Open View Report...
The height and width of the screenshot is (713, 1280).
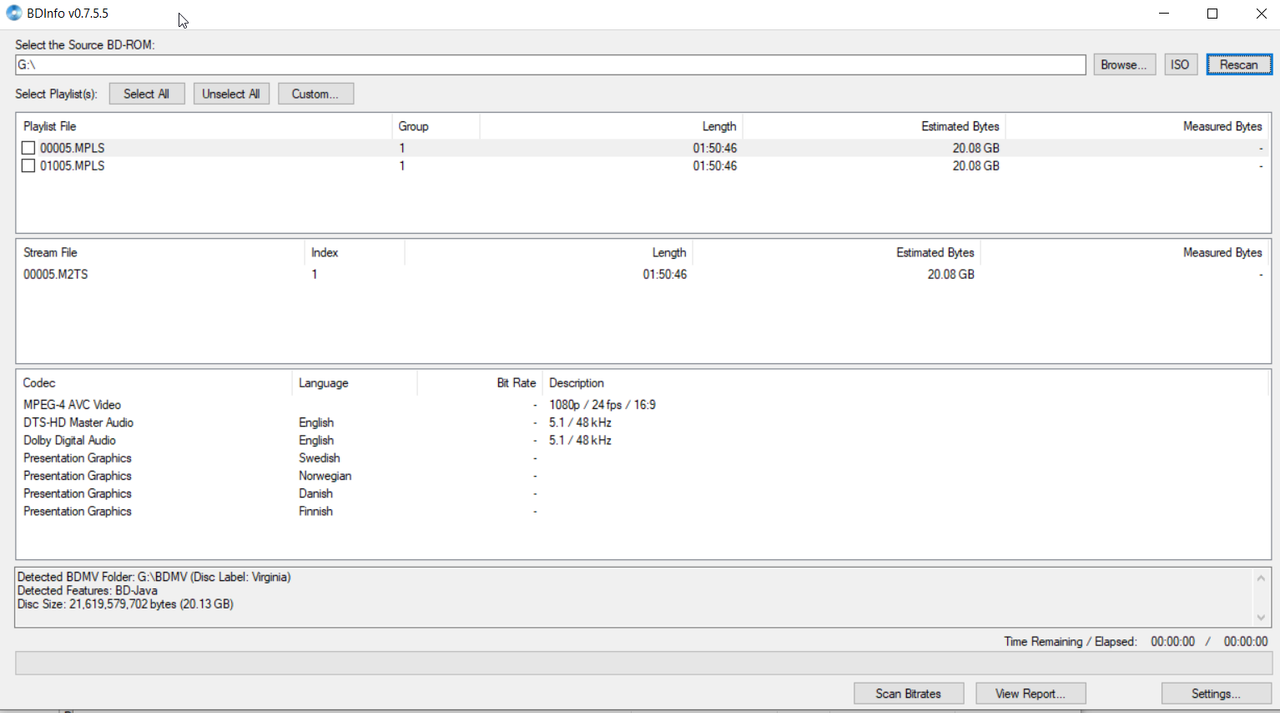[1029, 693]
